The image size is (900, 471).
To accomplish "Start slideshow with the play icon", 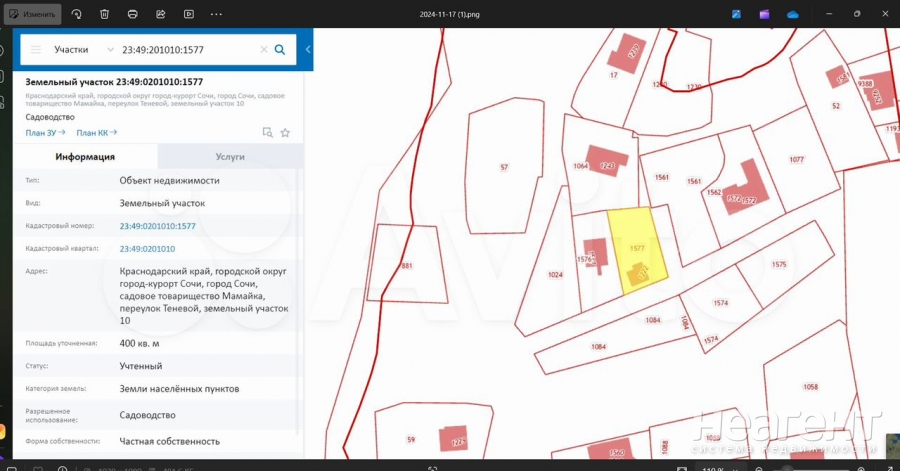I will 190,14.
